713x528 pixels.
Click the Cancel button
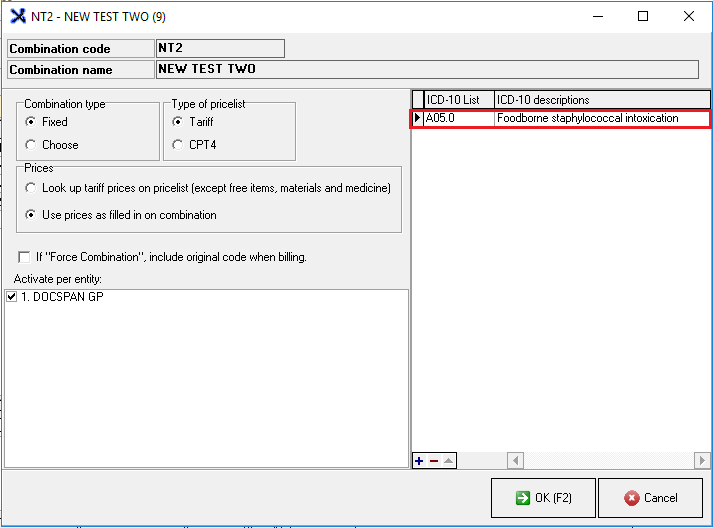(651, 498)
